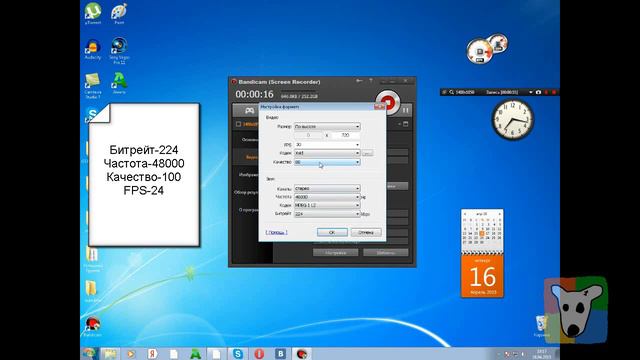Screen dimensions: 640x360
Task: Open the Размер video size dropdown
Action: [327, 127]
